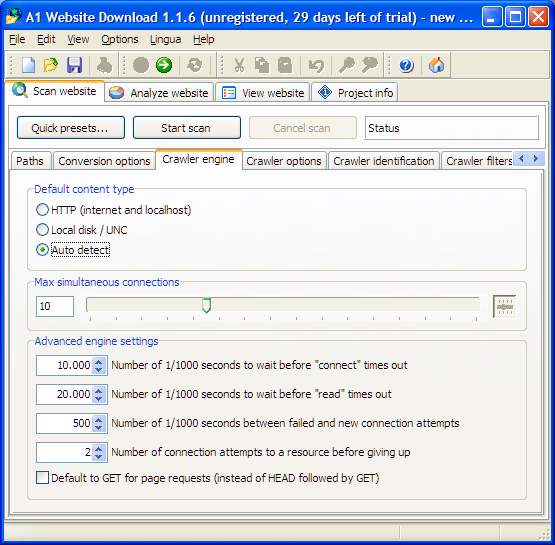This screenshot has width=555, height=545.
Task: Click the Undo arrow icon
Action: (x=316, y=65)
